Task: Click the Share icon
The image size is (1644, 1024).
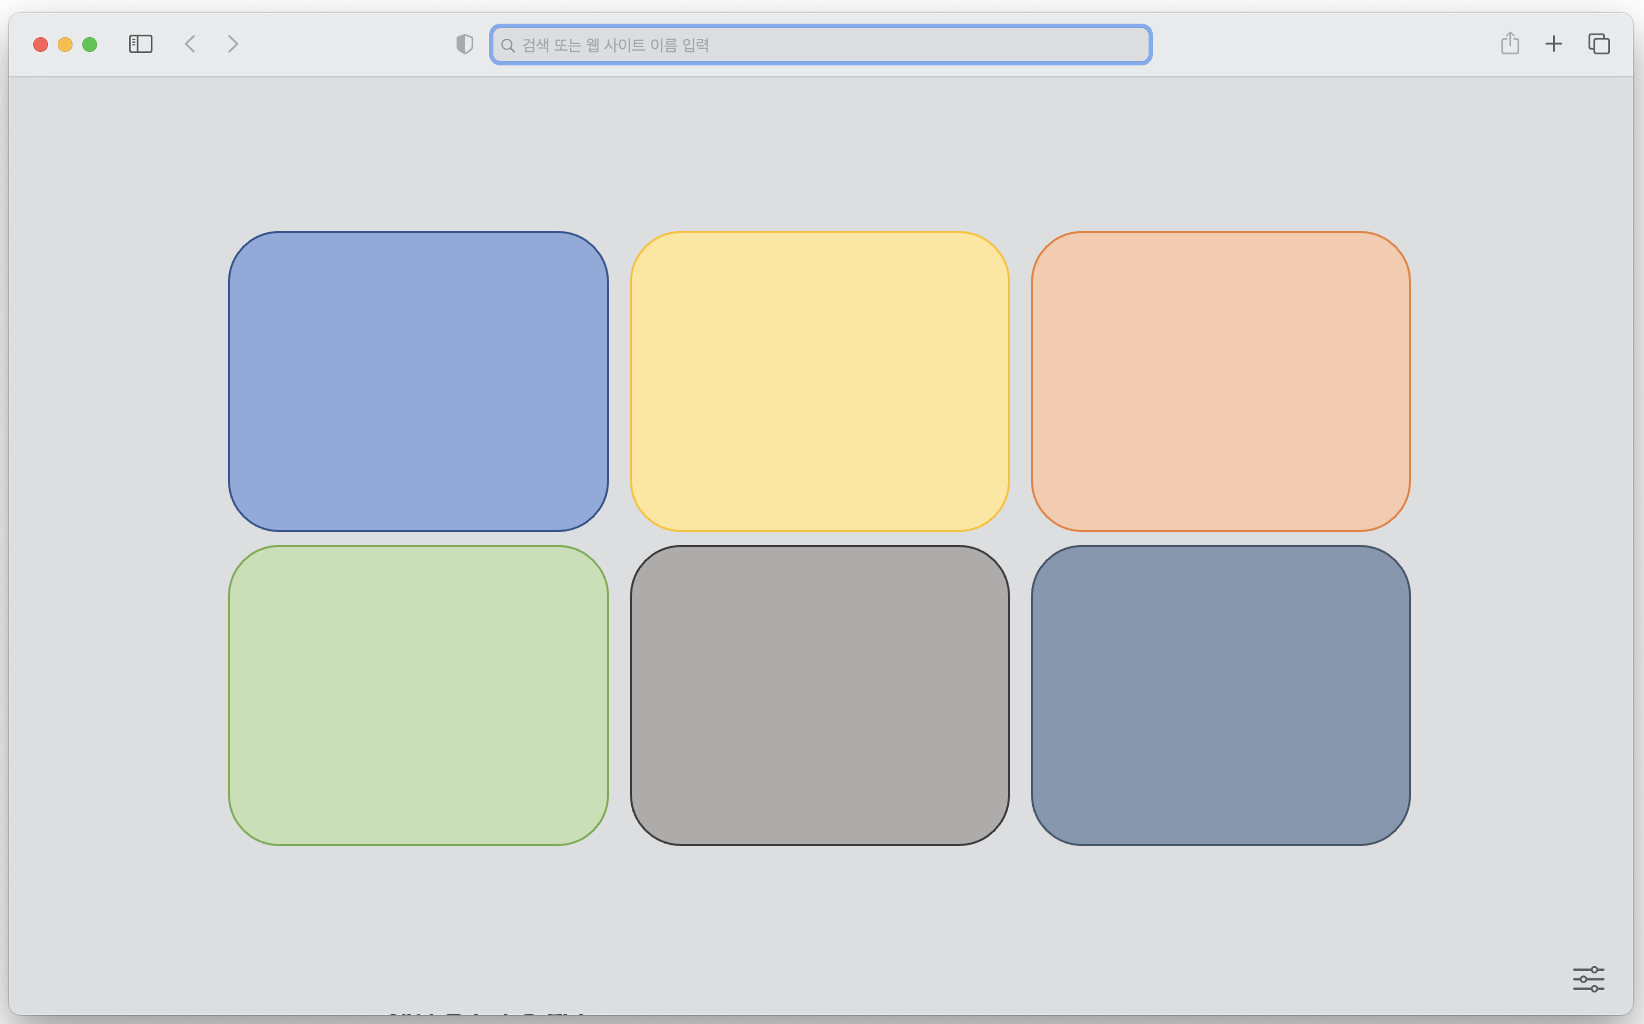Action: click(1510, 43)
